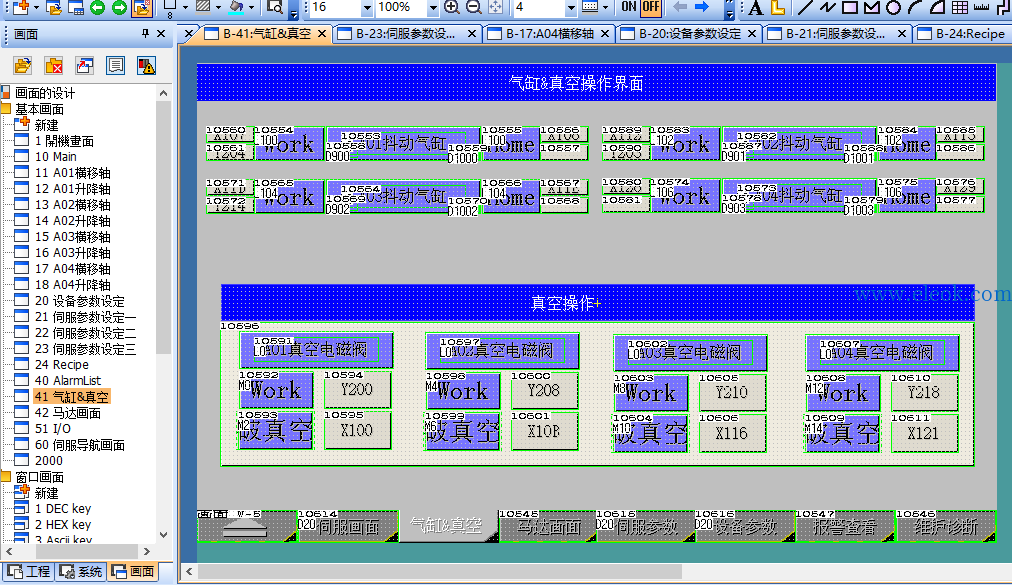1012x585 pixels.
Task: Select 2 HEX key window screen
Action: coord(63,524)
